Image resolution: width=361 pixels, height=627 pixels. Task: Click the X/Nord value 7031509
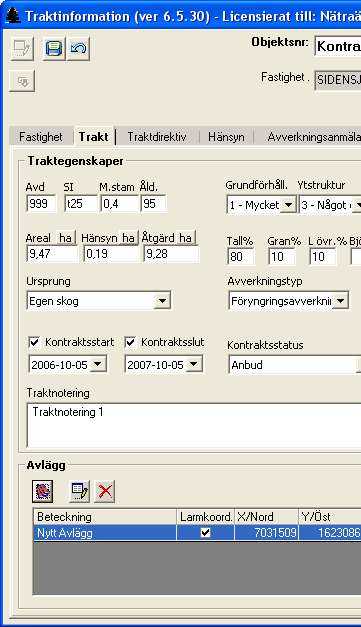pos(266,533)
